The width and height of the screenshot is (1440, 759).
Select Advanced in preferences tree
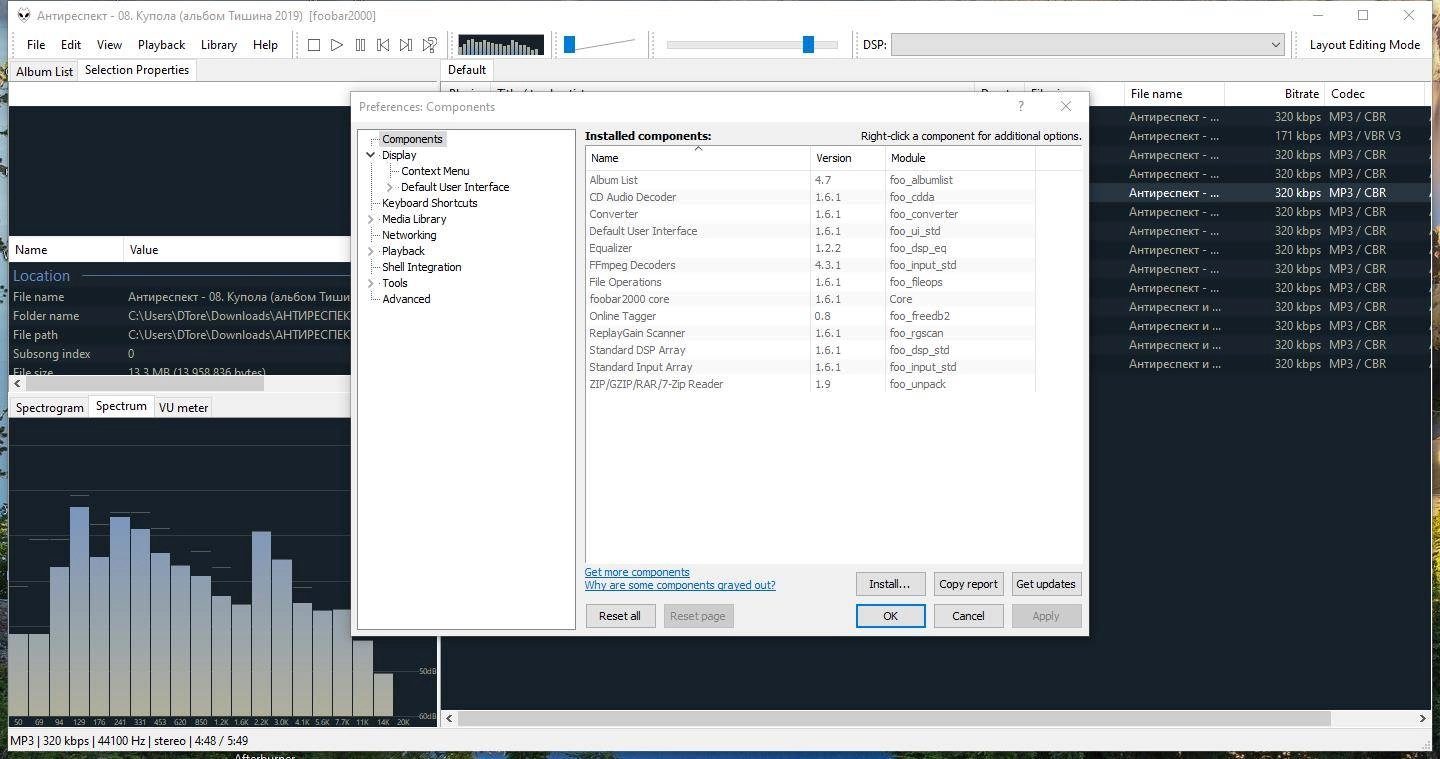click(x=406, y=299)
